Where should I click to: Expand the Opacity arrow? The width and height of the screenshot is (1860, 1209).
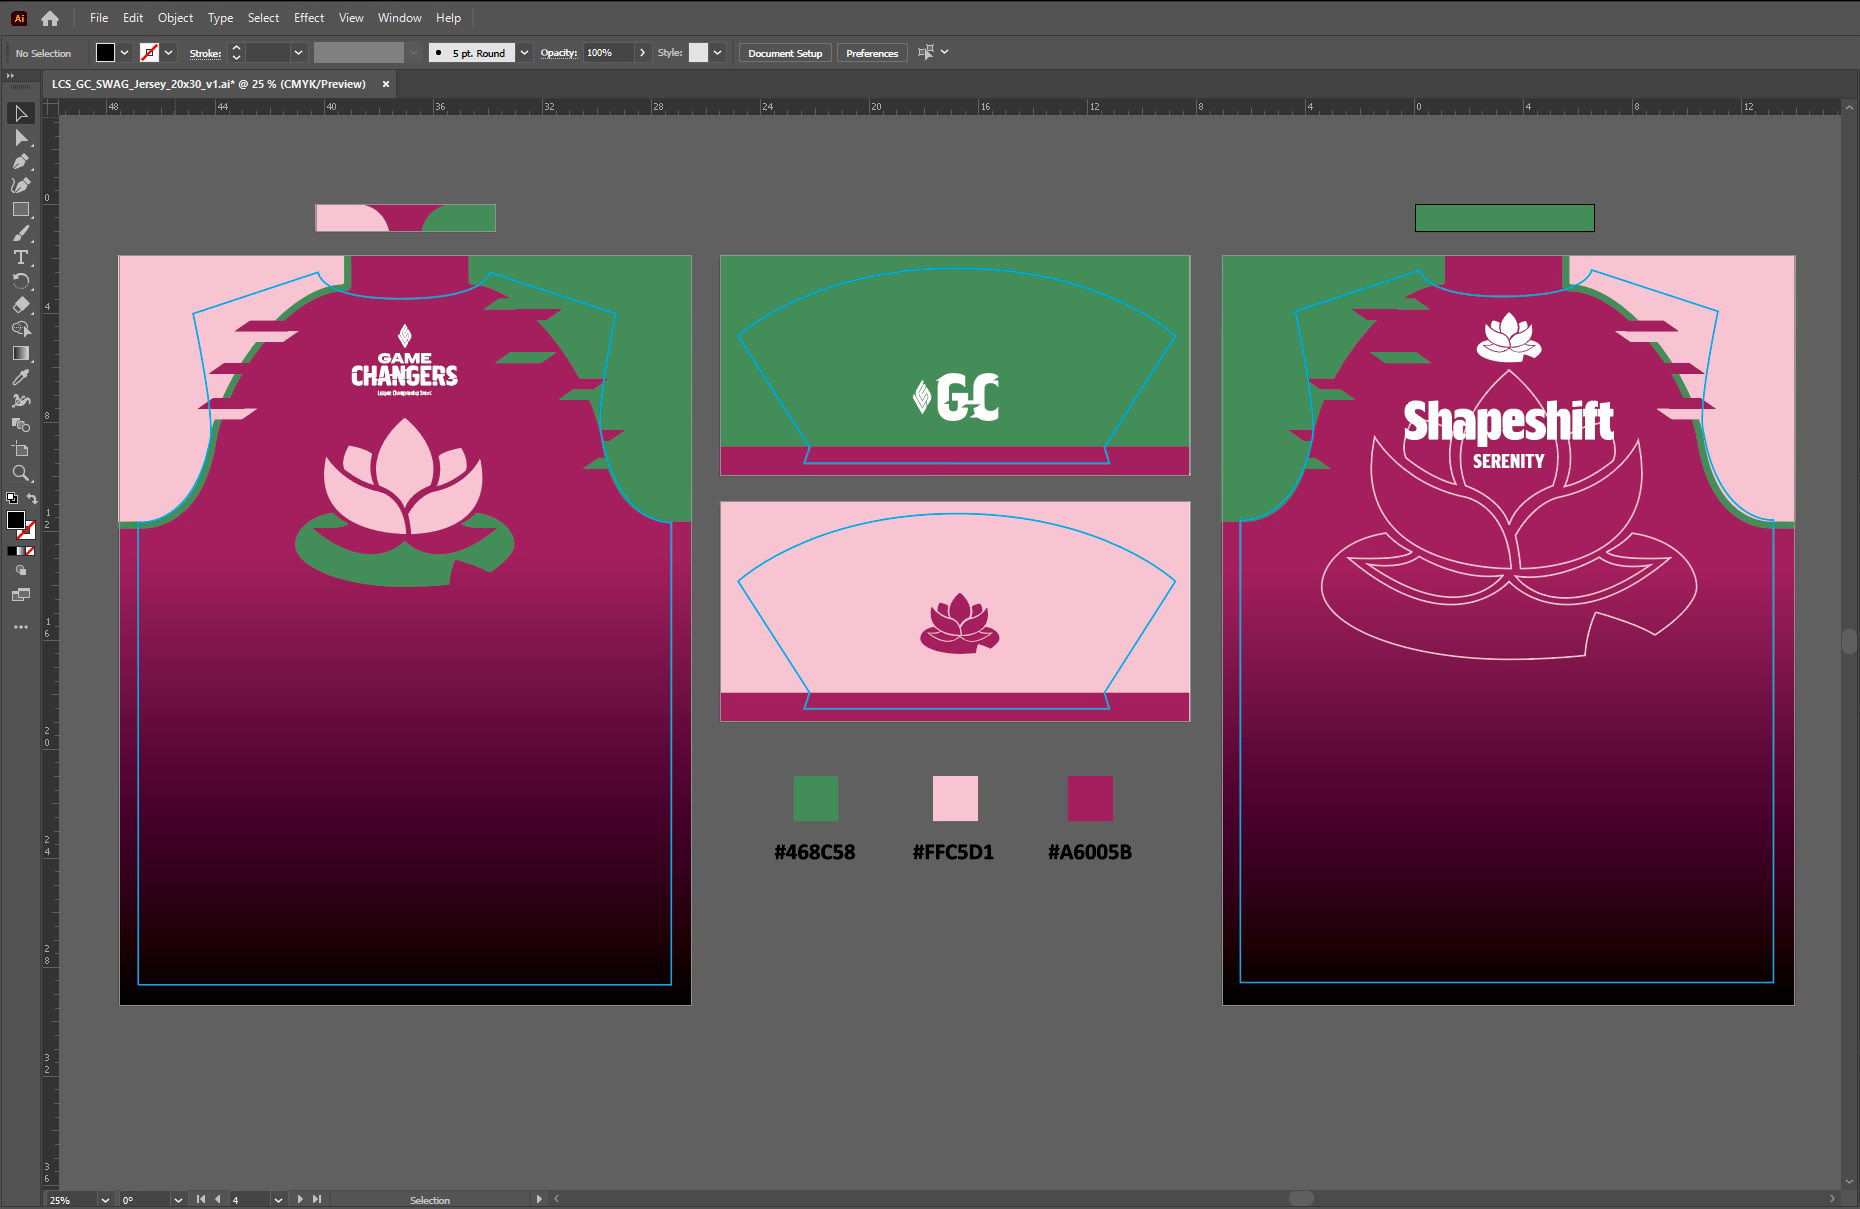[x=642, y=53]
